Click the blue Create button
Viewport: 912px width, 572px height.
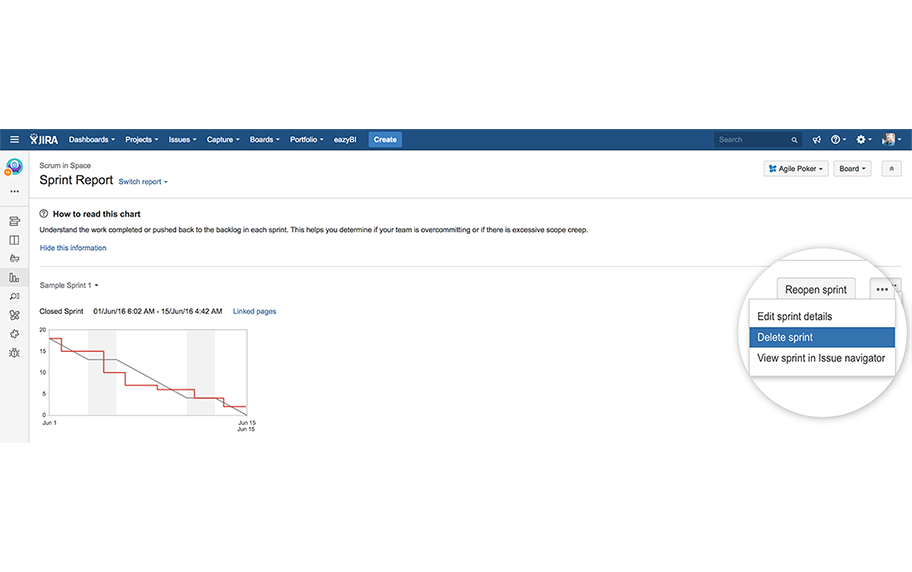click(385, 140)
